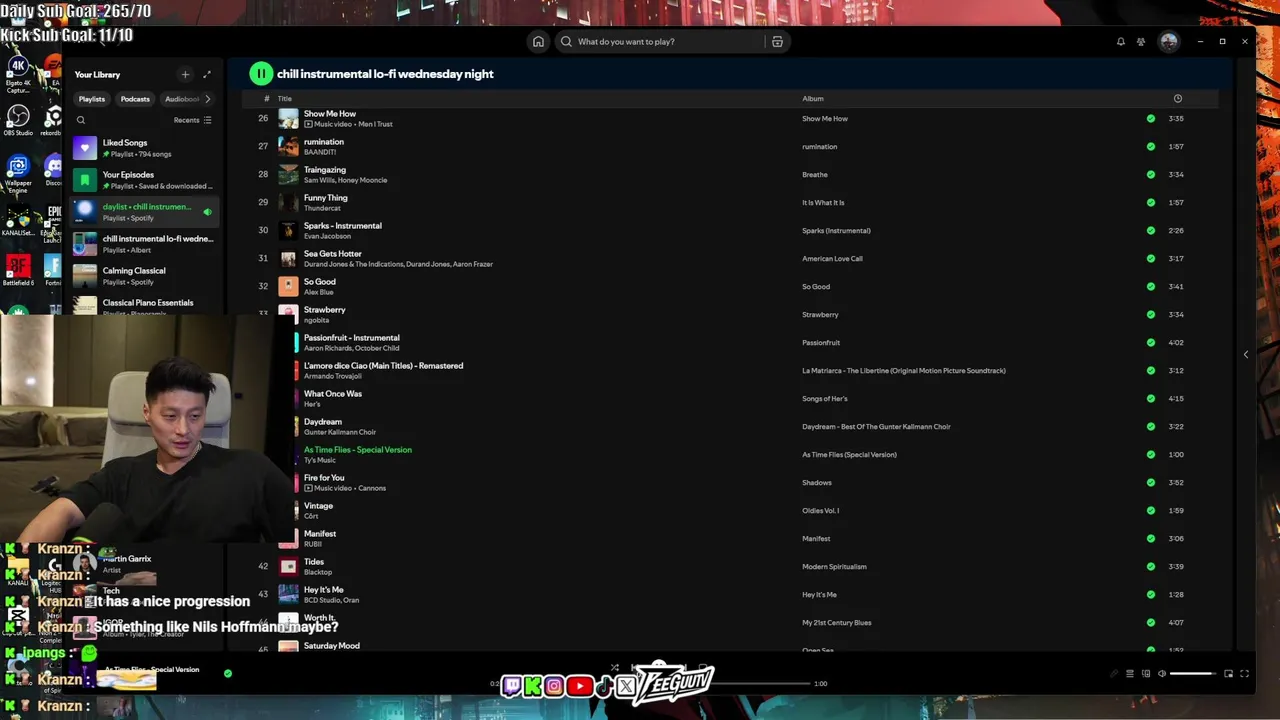Sort tracks by duration clock icon

coord(1177,98)
